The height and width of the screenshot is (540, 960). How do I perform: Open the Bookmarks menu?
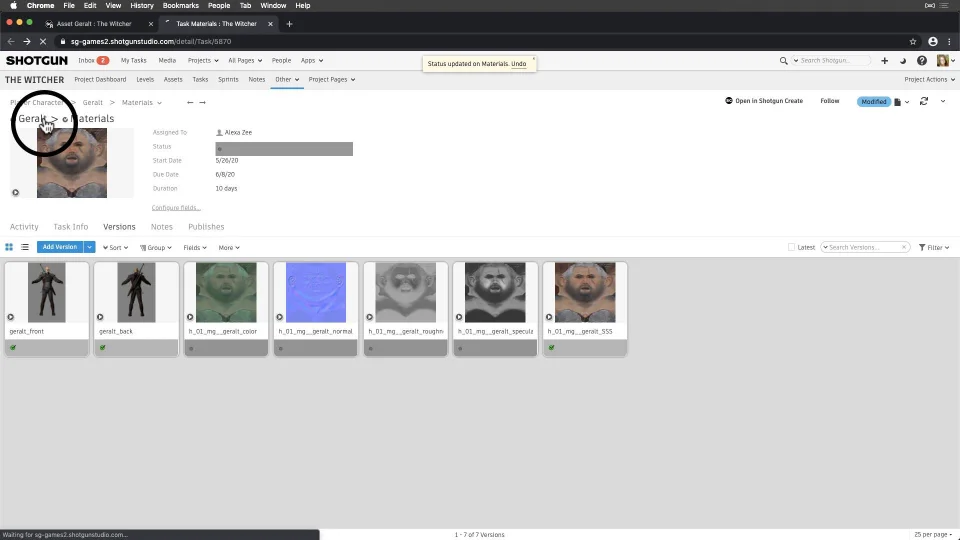pyautogui.click(x=181, y=6)
